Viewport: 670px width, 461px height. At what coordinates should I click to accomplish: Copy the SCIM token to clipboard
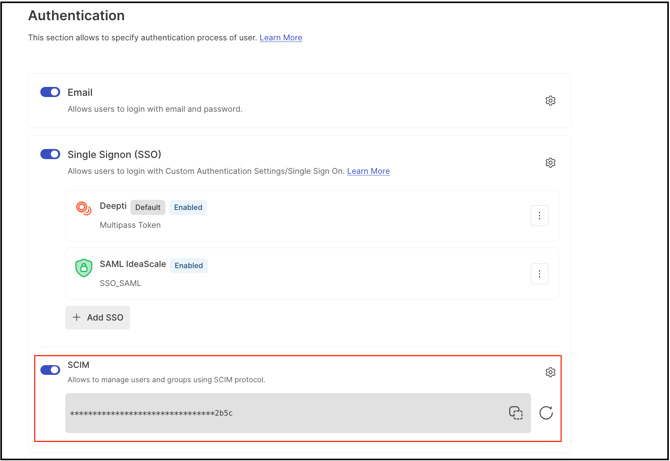(x=516, y=413)
